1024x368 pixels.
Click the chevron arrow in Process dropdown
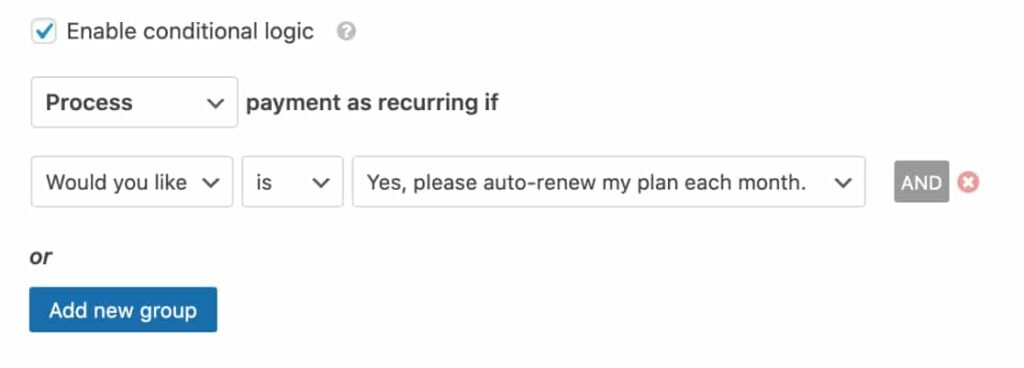click(x=215, y=103)
